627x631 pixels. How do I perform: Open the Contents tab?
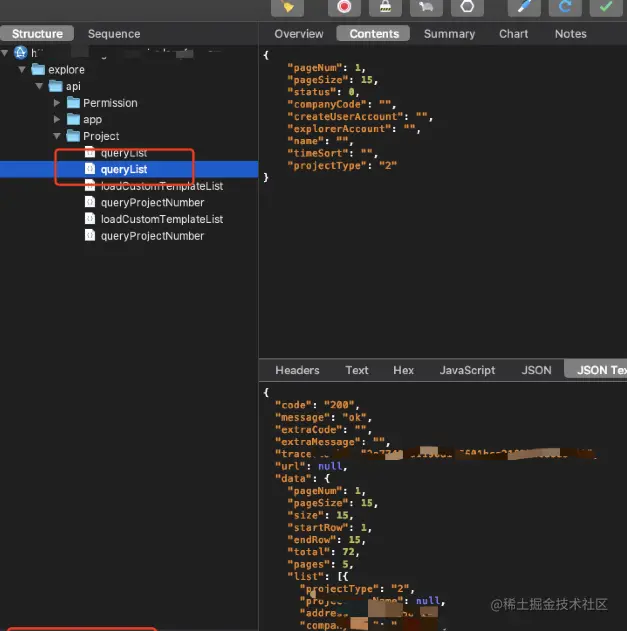373,33
